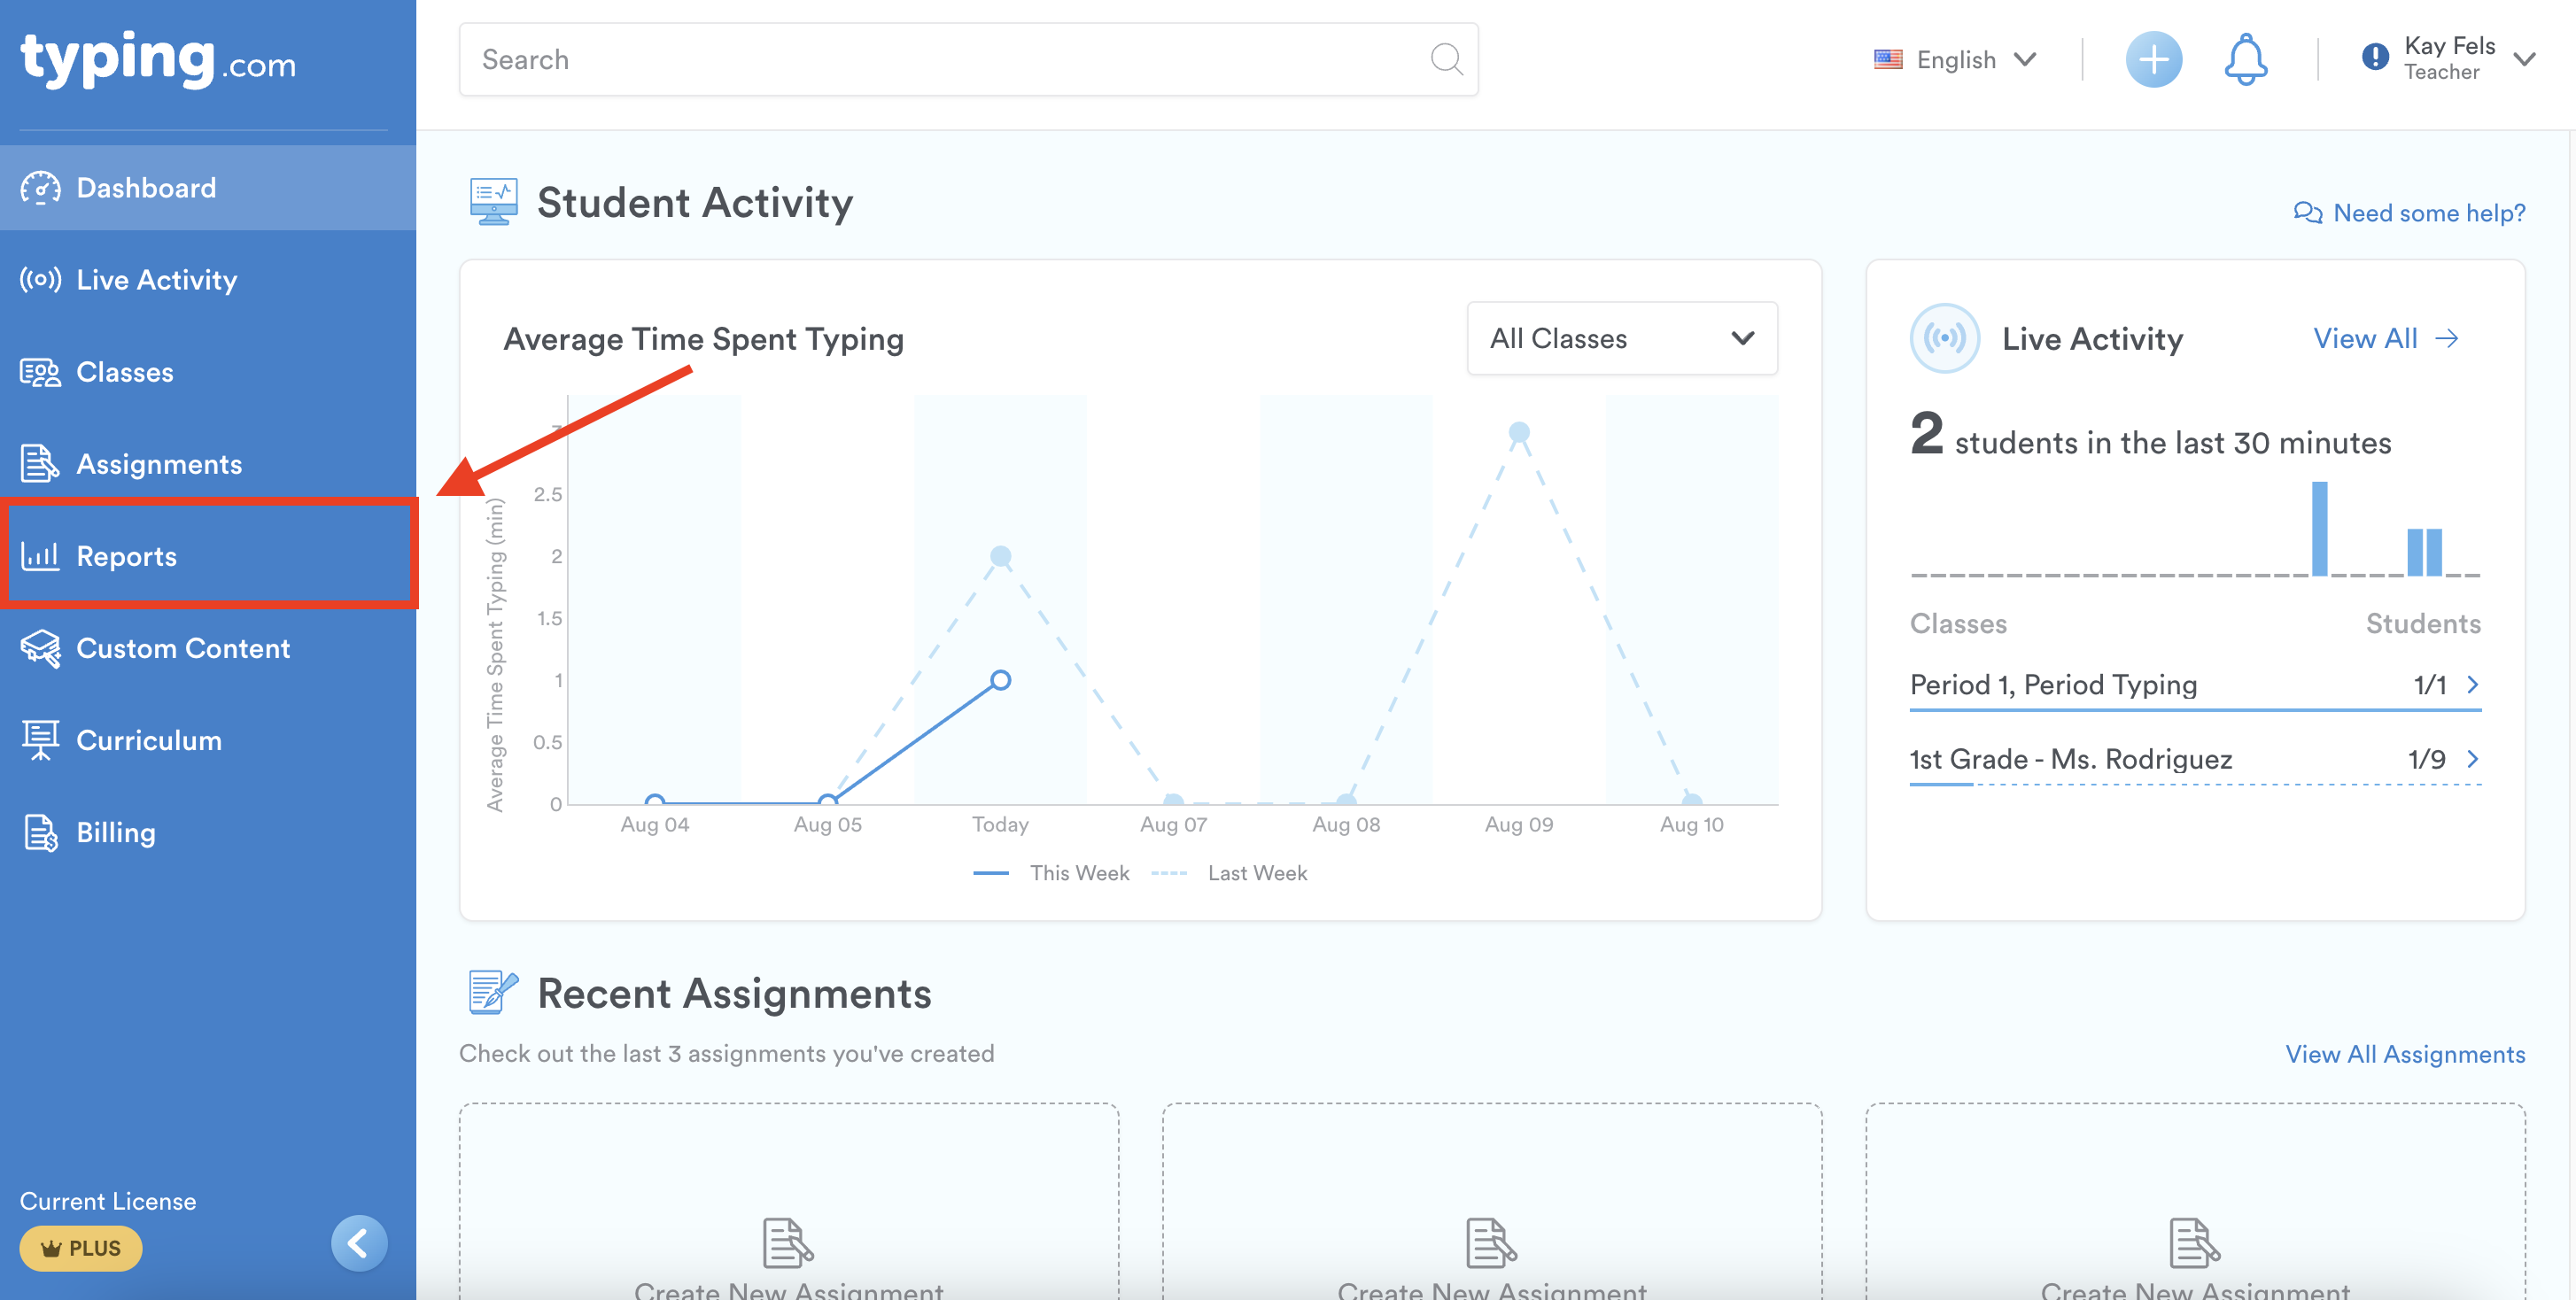Click the blue plus add button

pyautogui.click(x=2153, y=60)
